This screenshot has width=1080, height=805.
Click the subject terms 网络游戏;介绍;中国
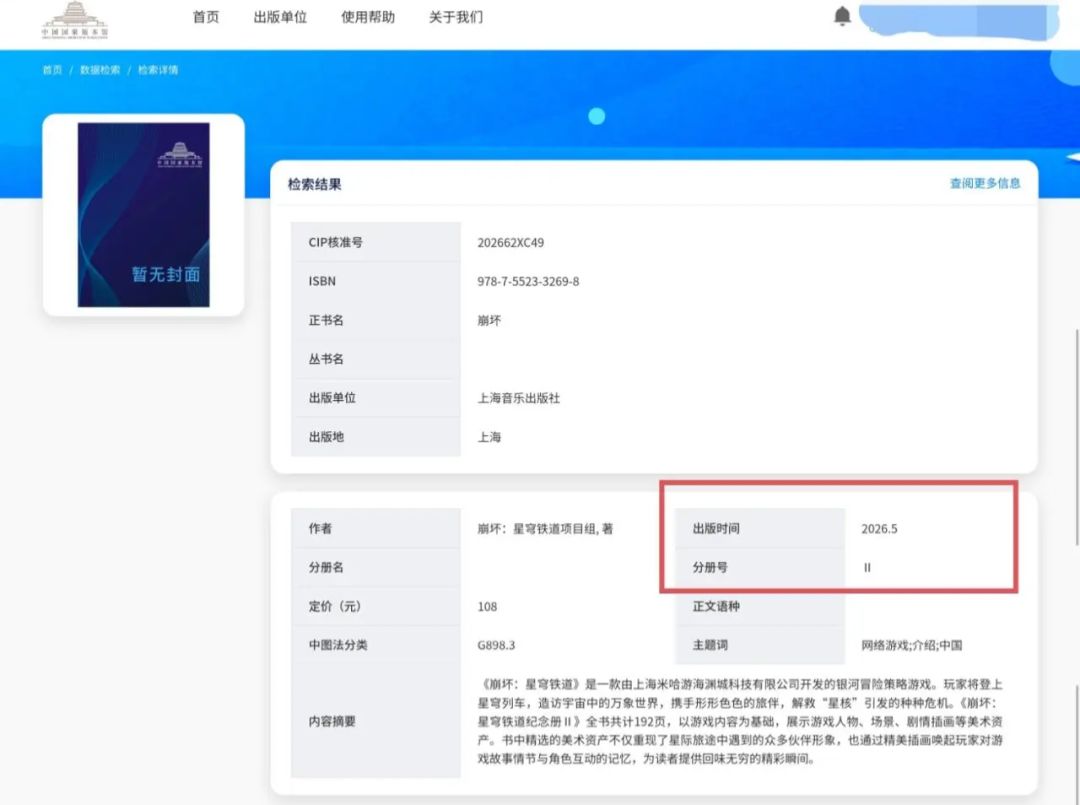pos(912,645)
